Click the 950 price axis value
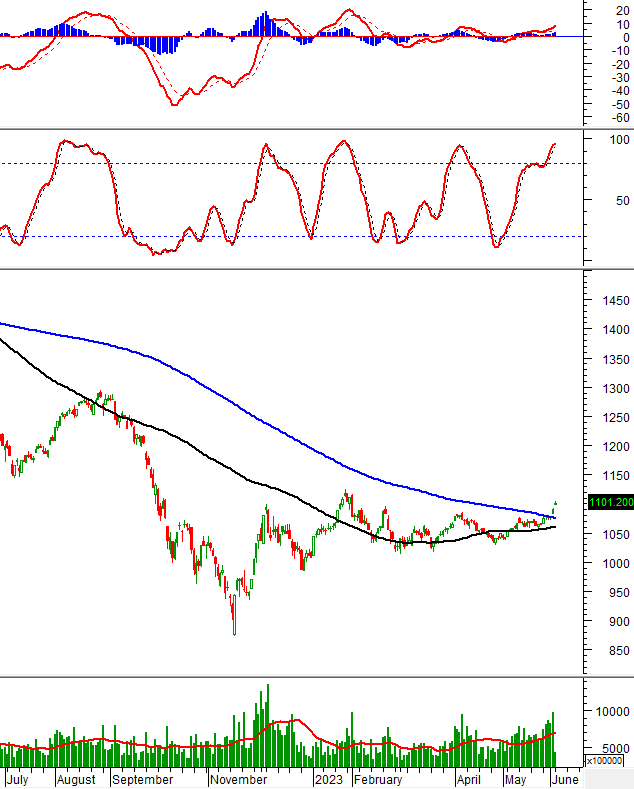 tap(619, 593)
